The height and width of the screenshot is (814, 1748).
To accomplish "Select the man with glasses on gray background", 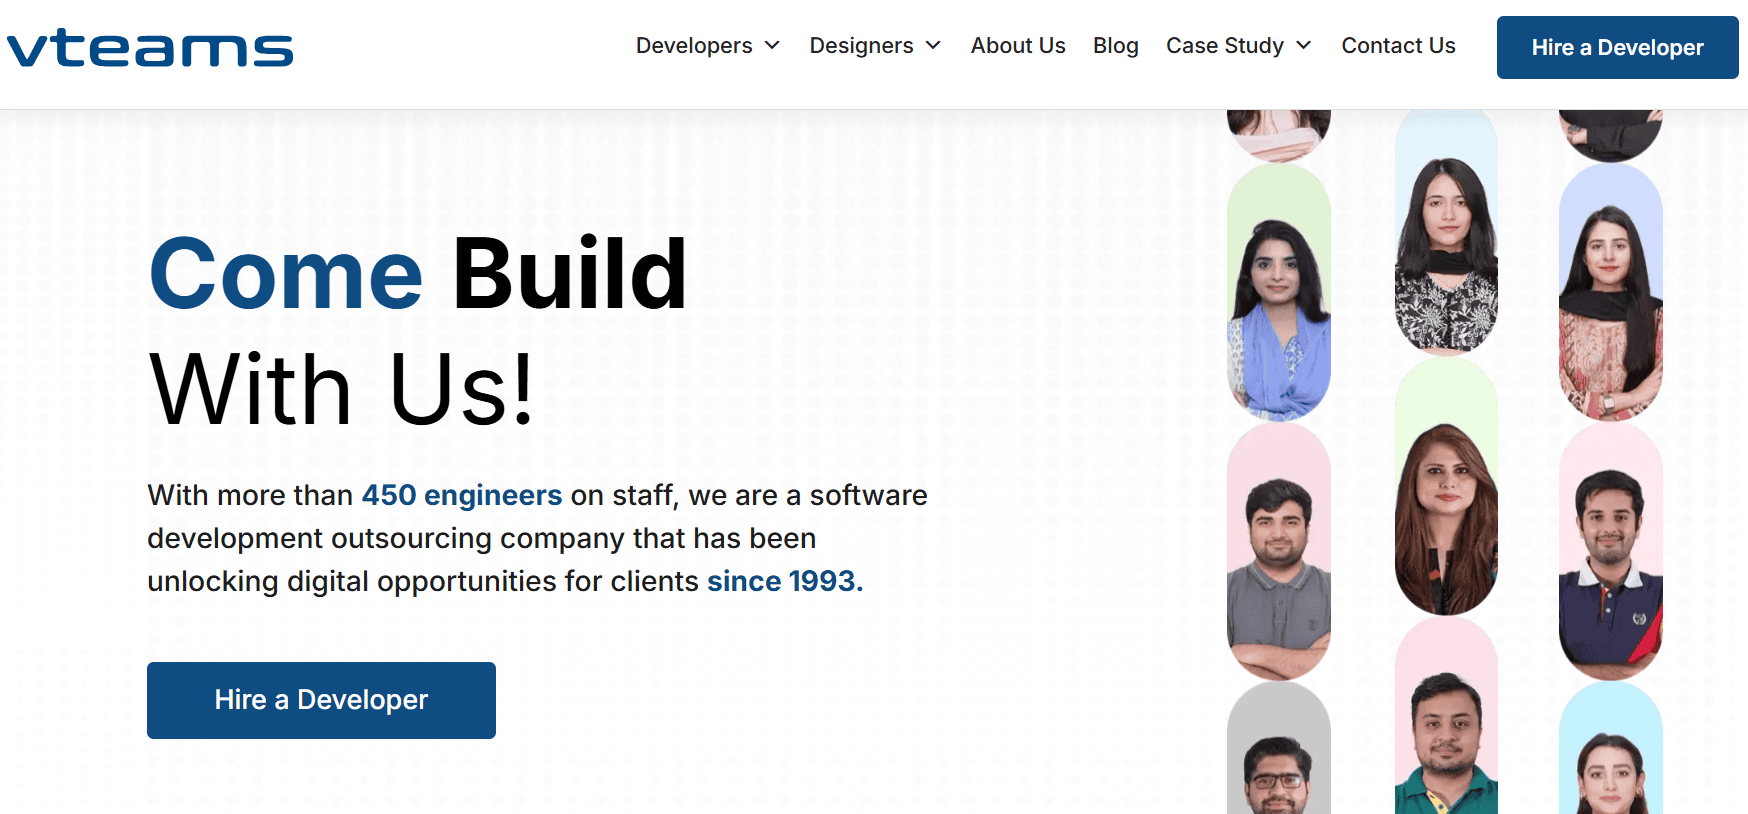I will coord(1279,749).
